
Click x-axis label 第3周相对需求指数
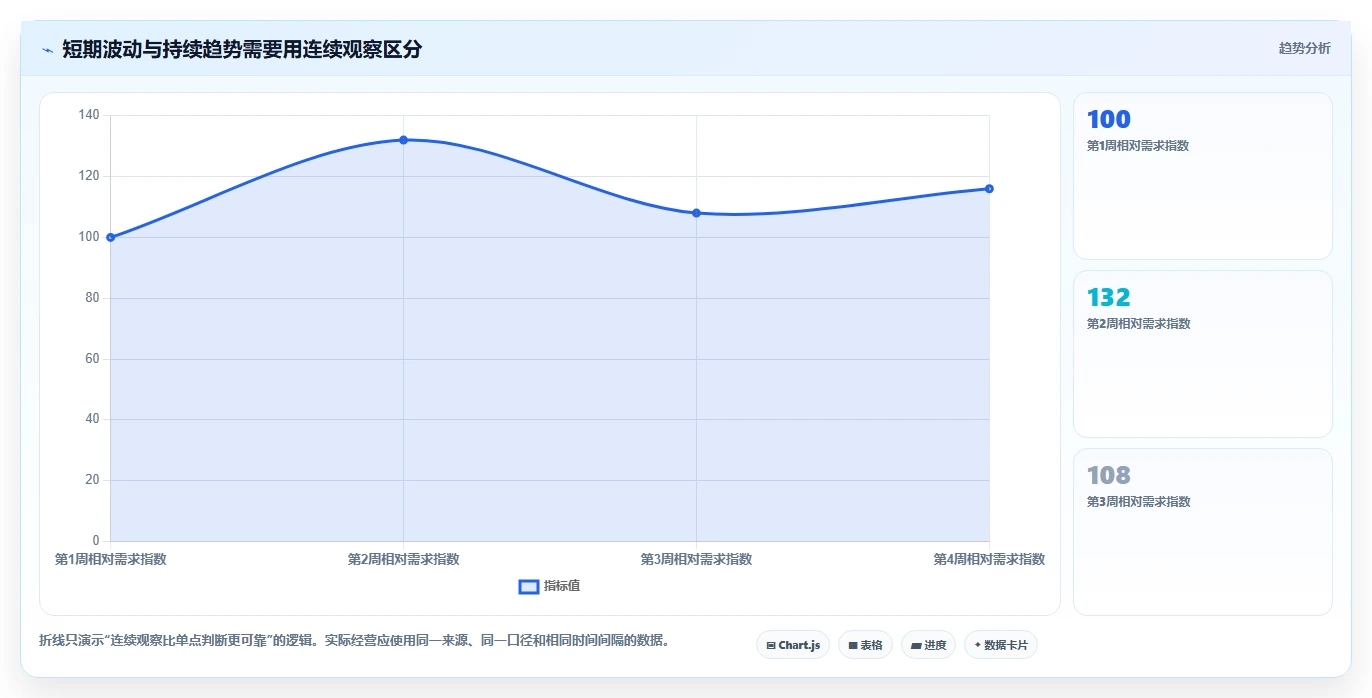(696, 559)
